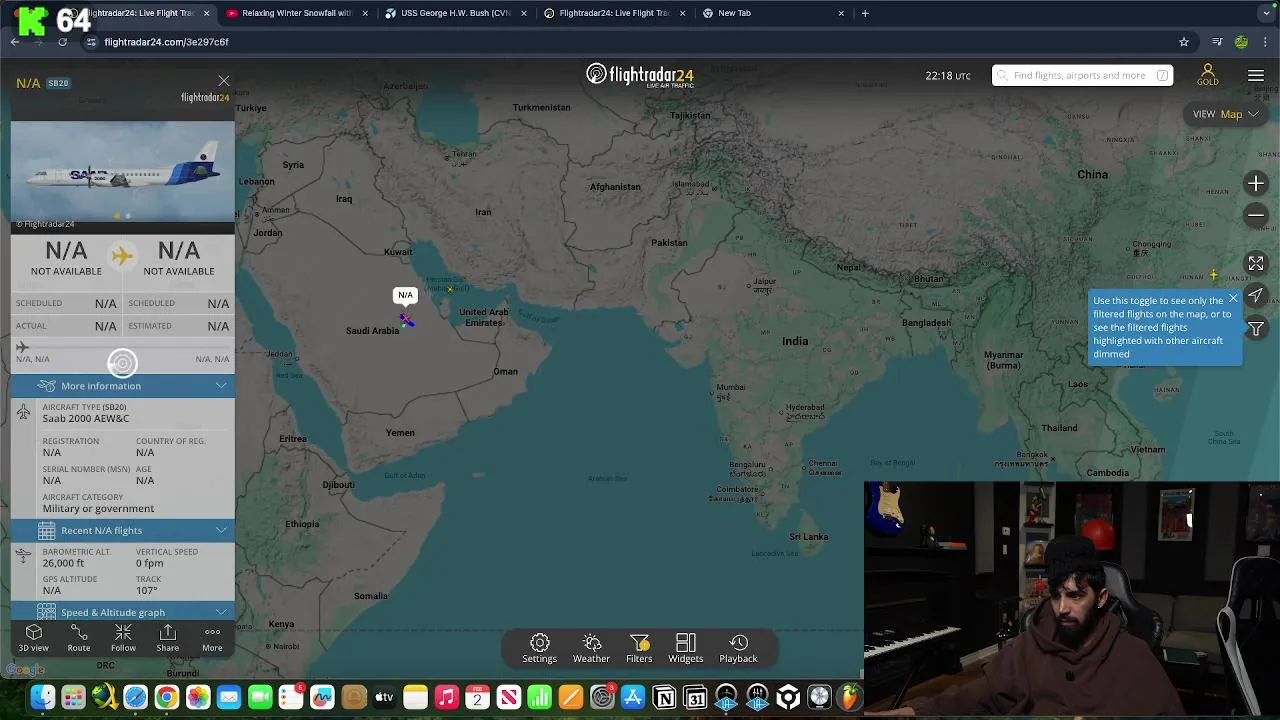This screenshot has width=1280, height=720.
Task: Enter fullscreen map mode
Action: [1256, 263]
